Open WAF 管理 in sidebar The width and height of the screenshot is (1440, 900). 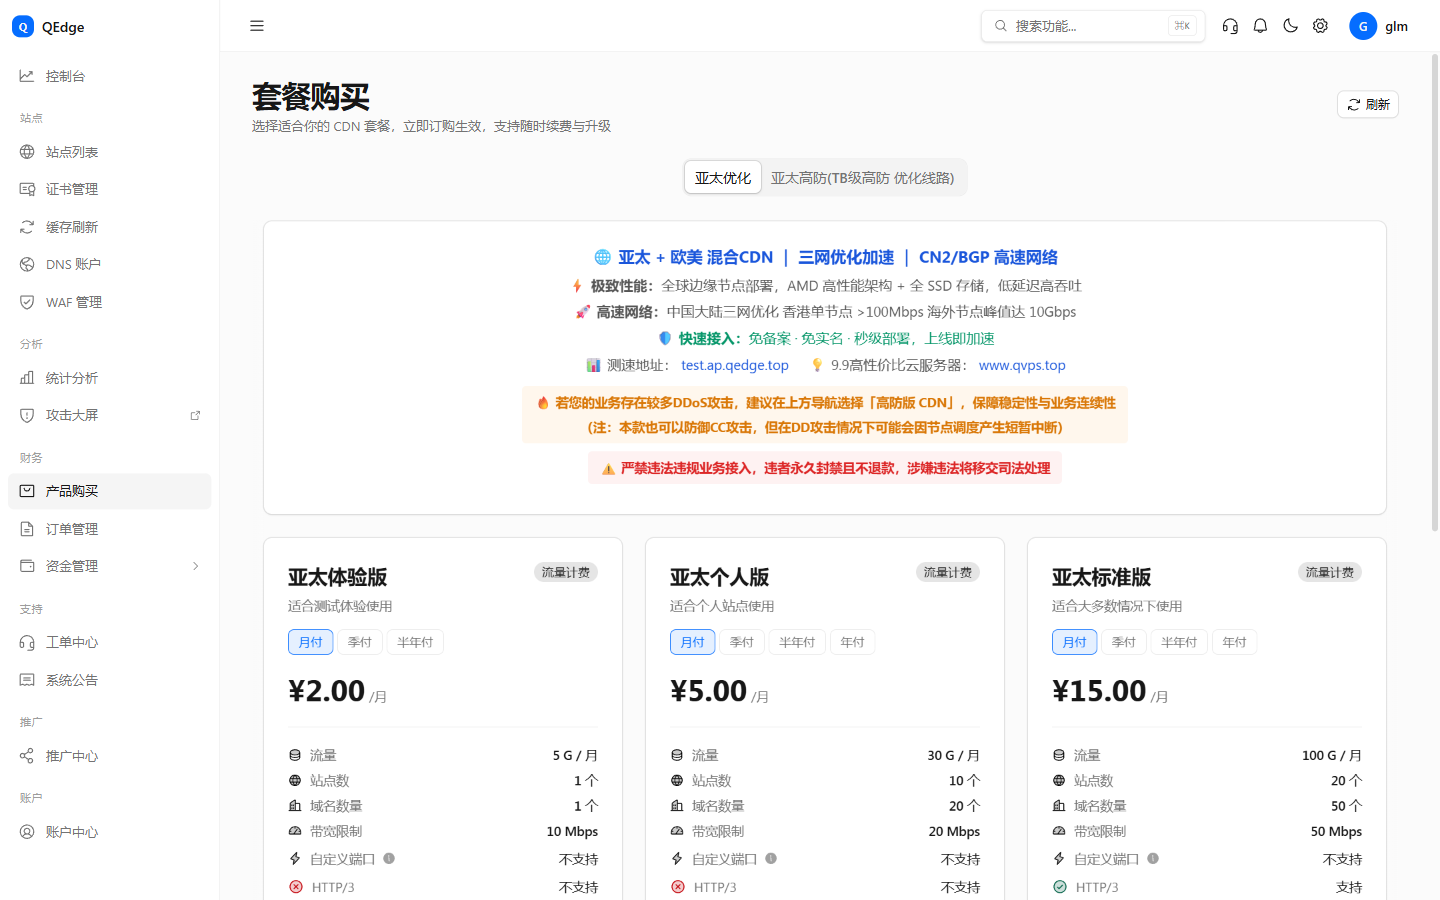(110, 302)
